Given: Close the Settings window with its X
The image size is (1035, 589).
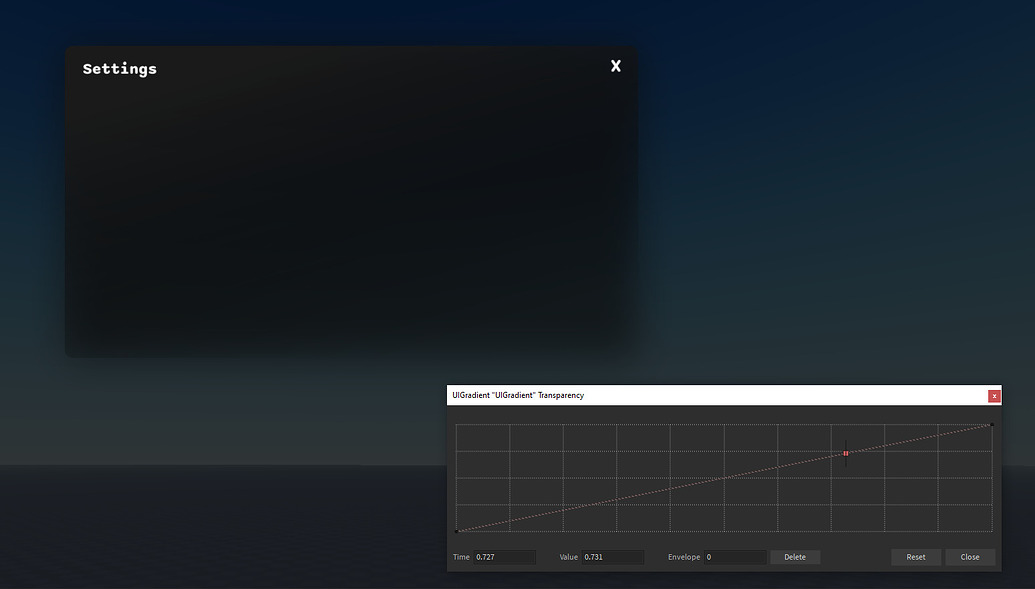Looking at the screenshot, I should 615,66.
